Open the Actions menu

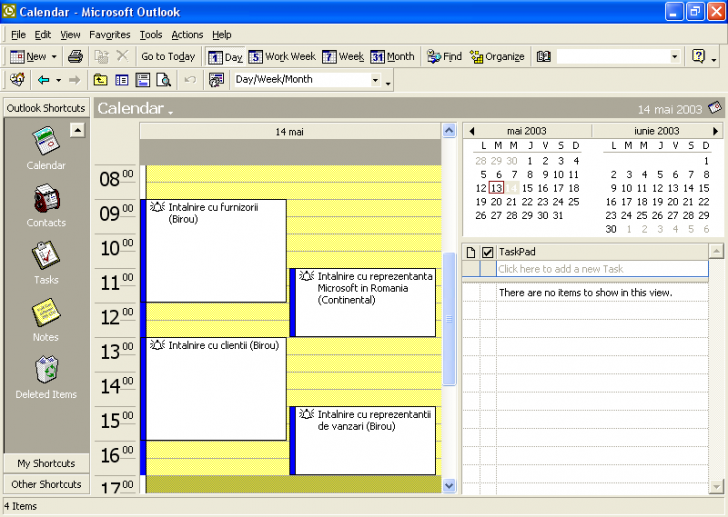(x=187, y=34)
